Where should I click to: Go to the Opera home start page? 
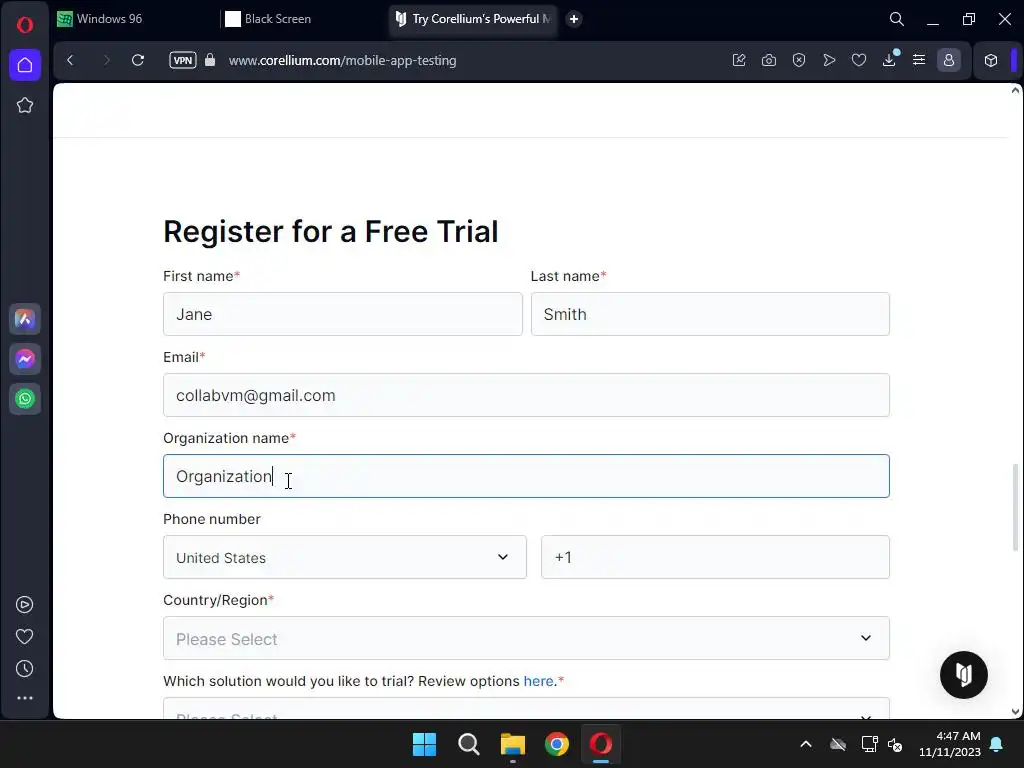pyautogui.click(x=25, y=65)
